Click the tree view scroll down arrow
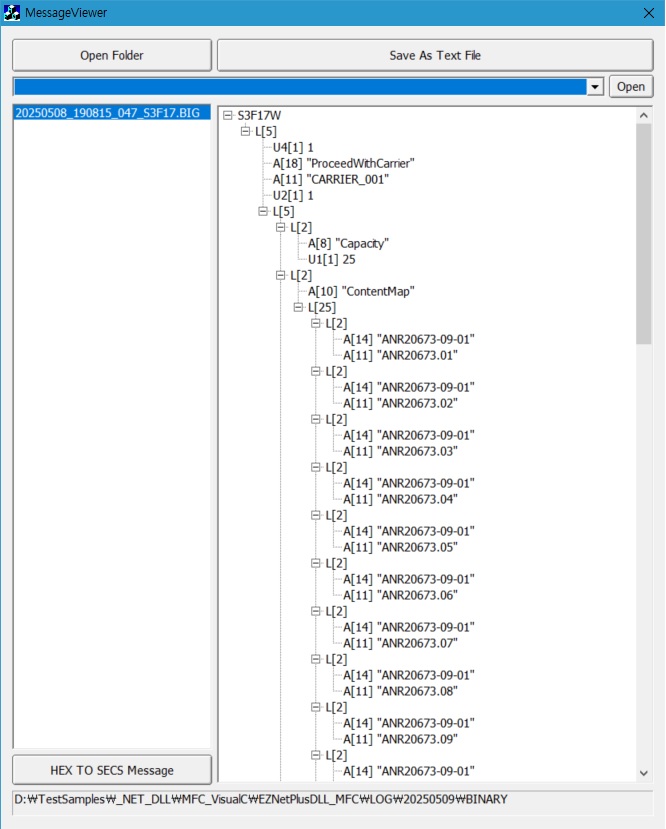Image resolution: width=666 pixels, height=829 pixels. pyautogui.click(x=643, y=773)
